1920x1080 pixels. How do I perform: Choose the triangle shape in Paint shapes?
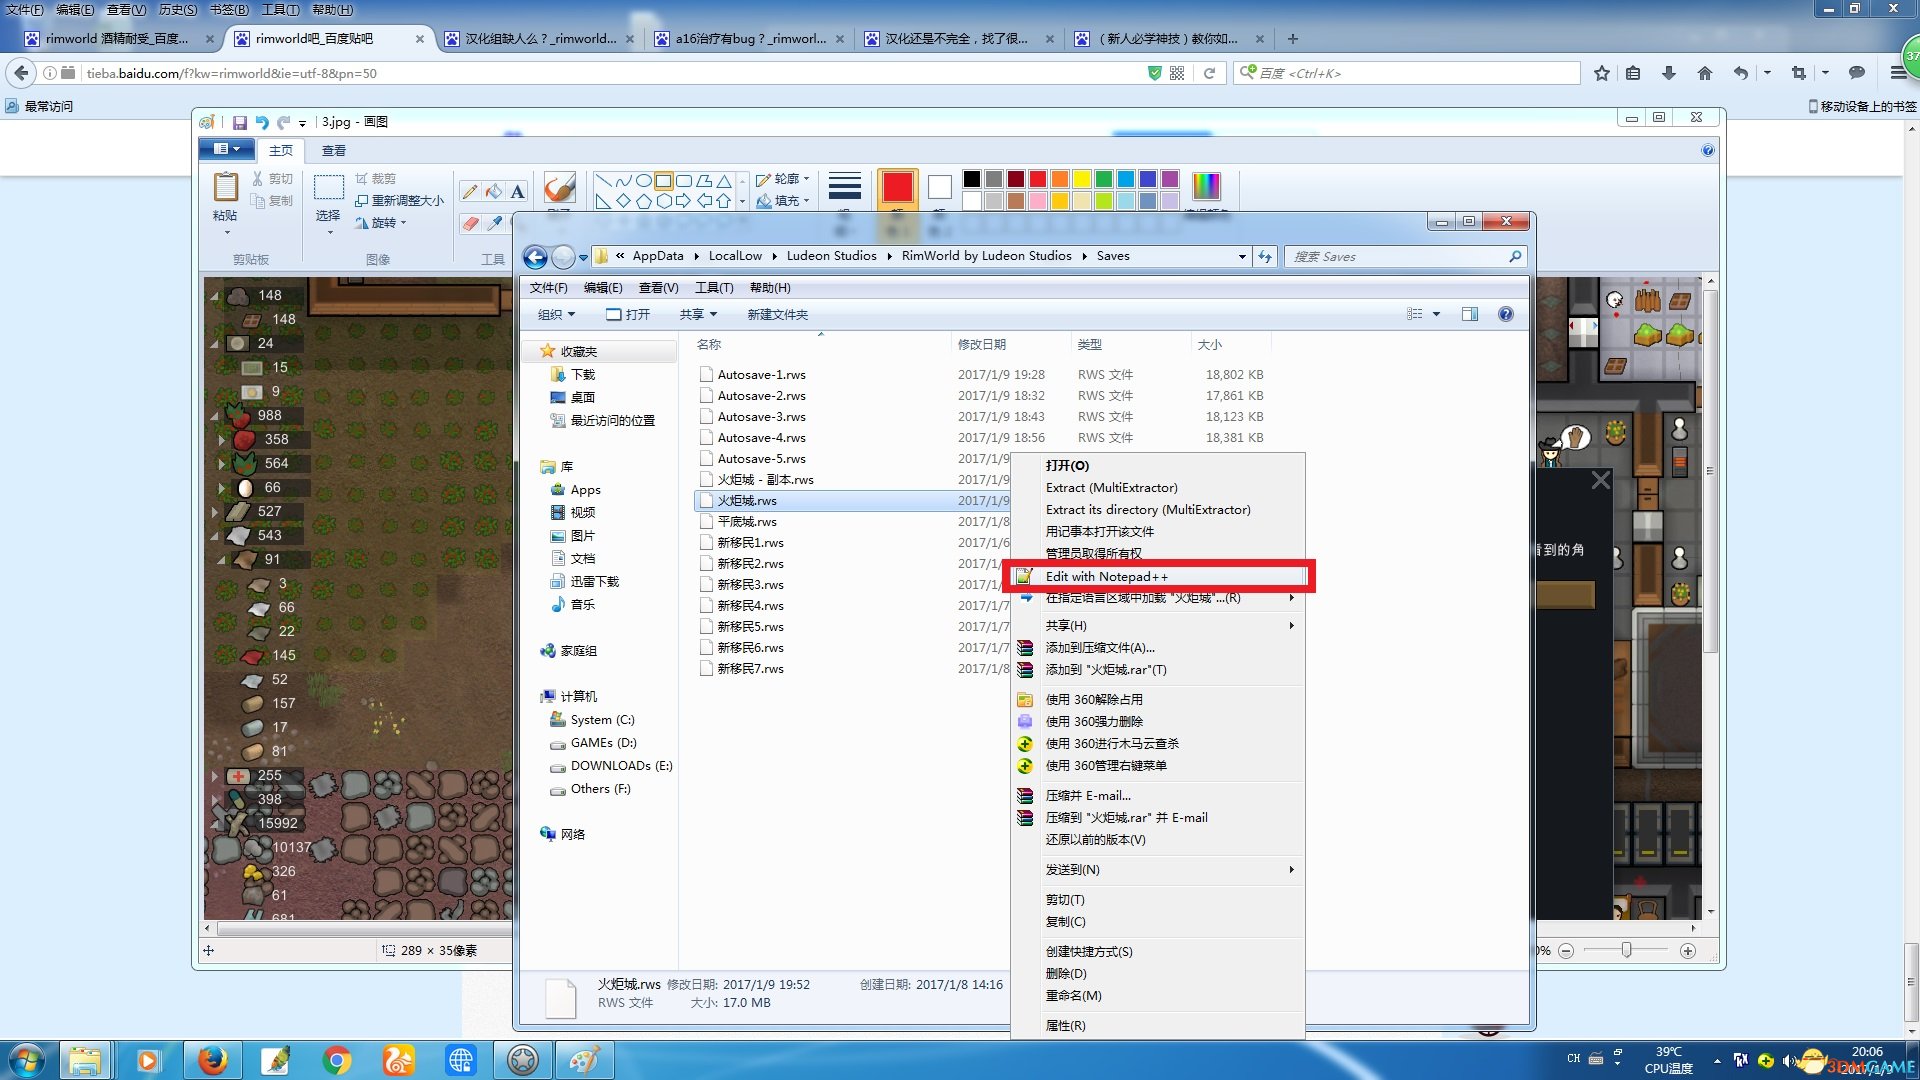pos(724,181)
